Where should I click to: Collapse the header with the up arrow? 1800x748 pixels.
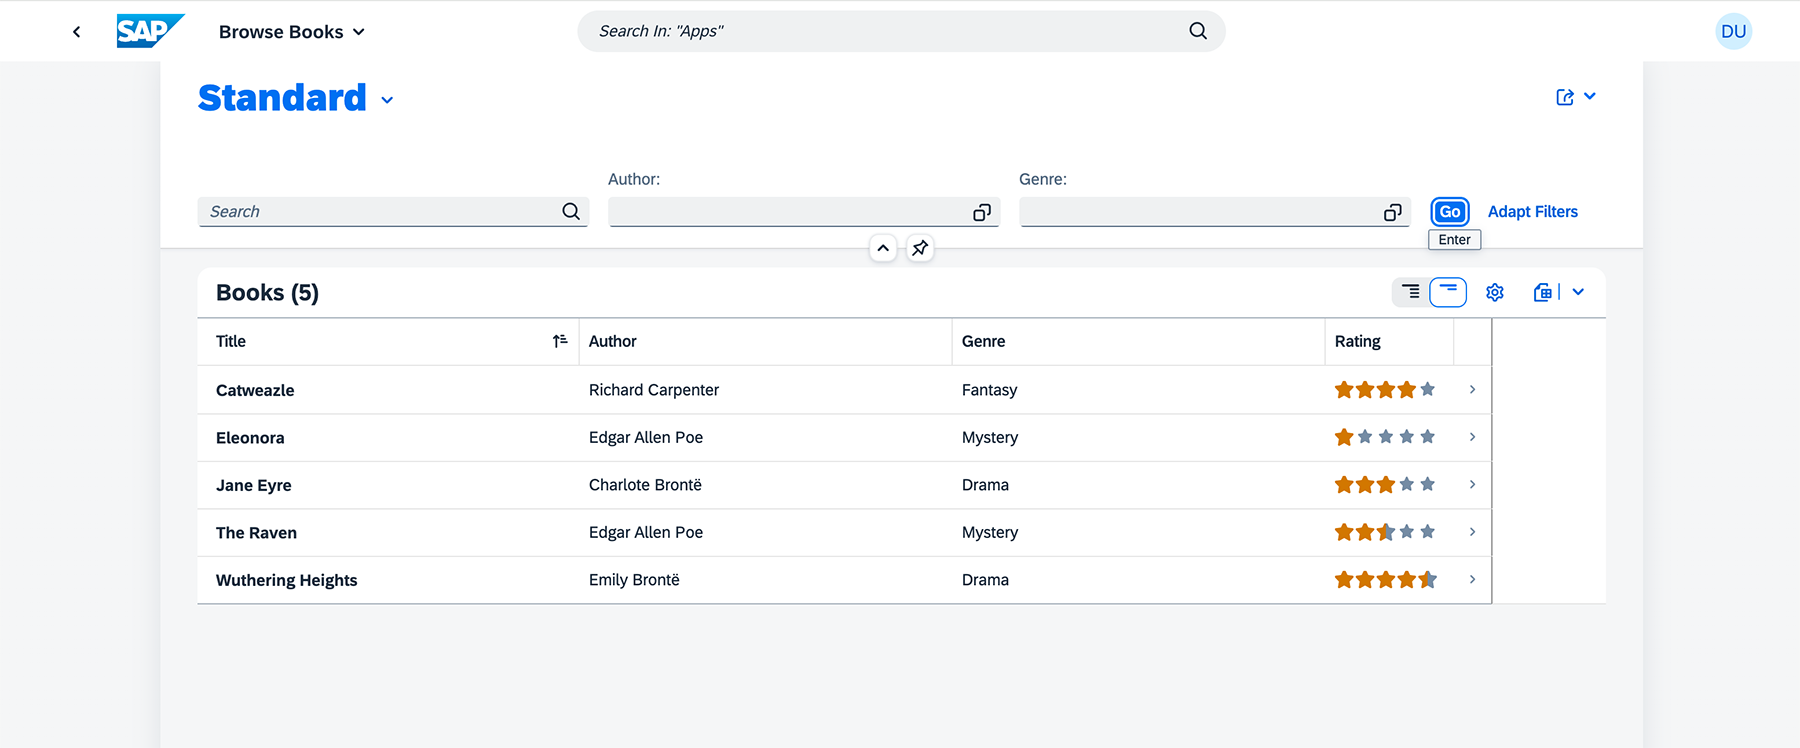[883, 248]
